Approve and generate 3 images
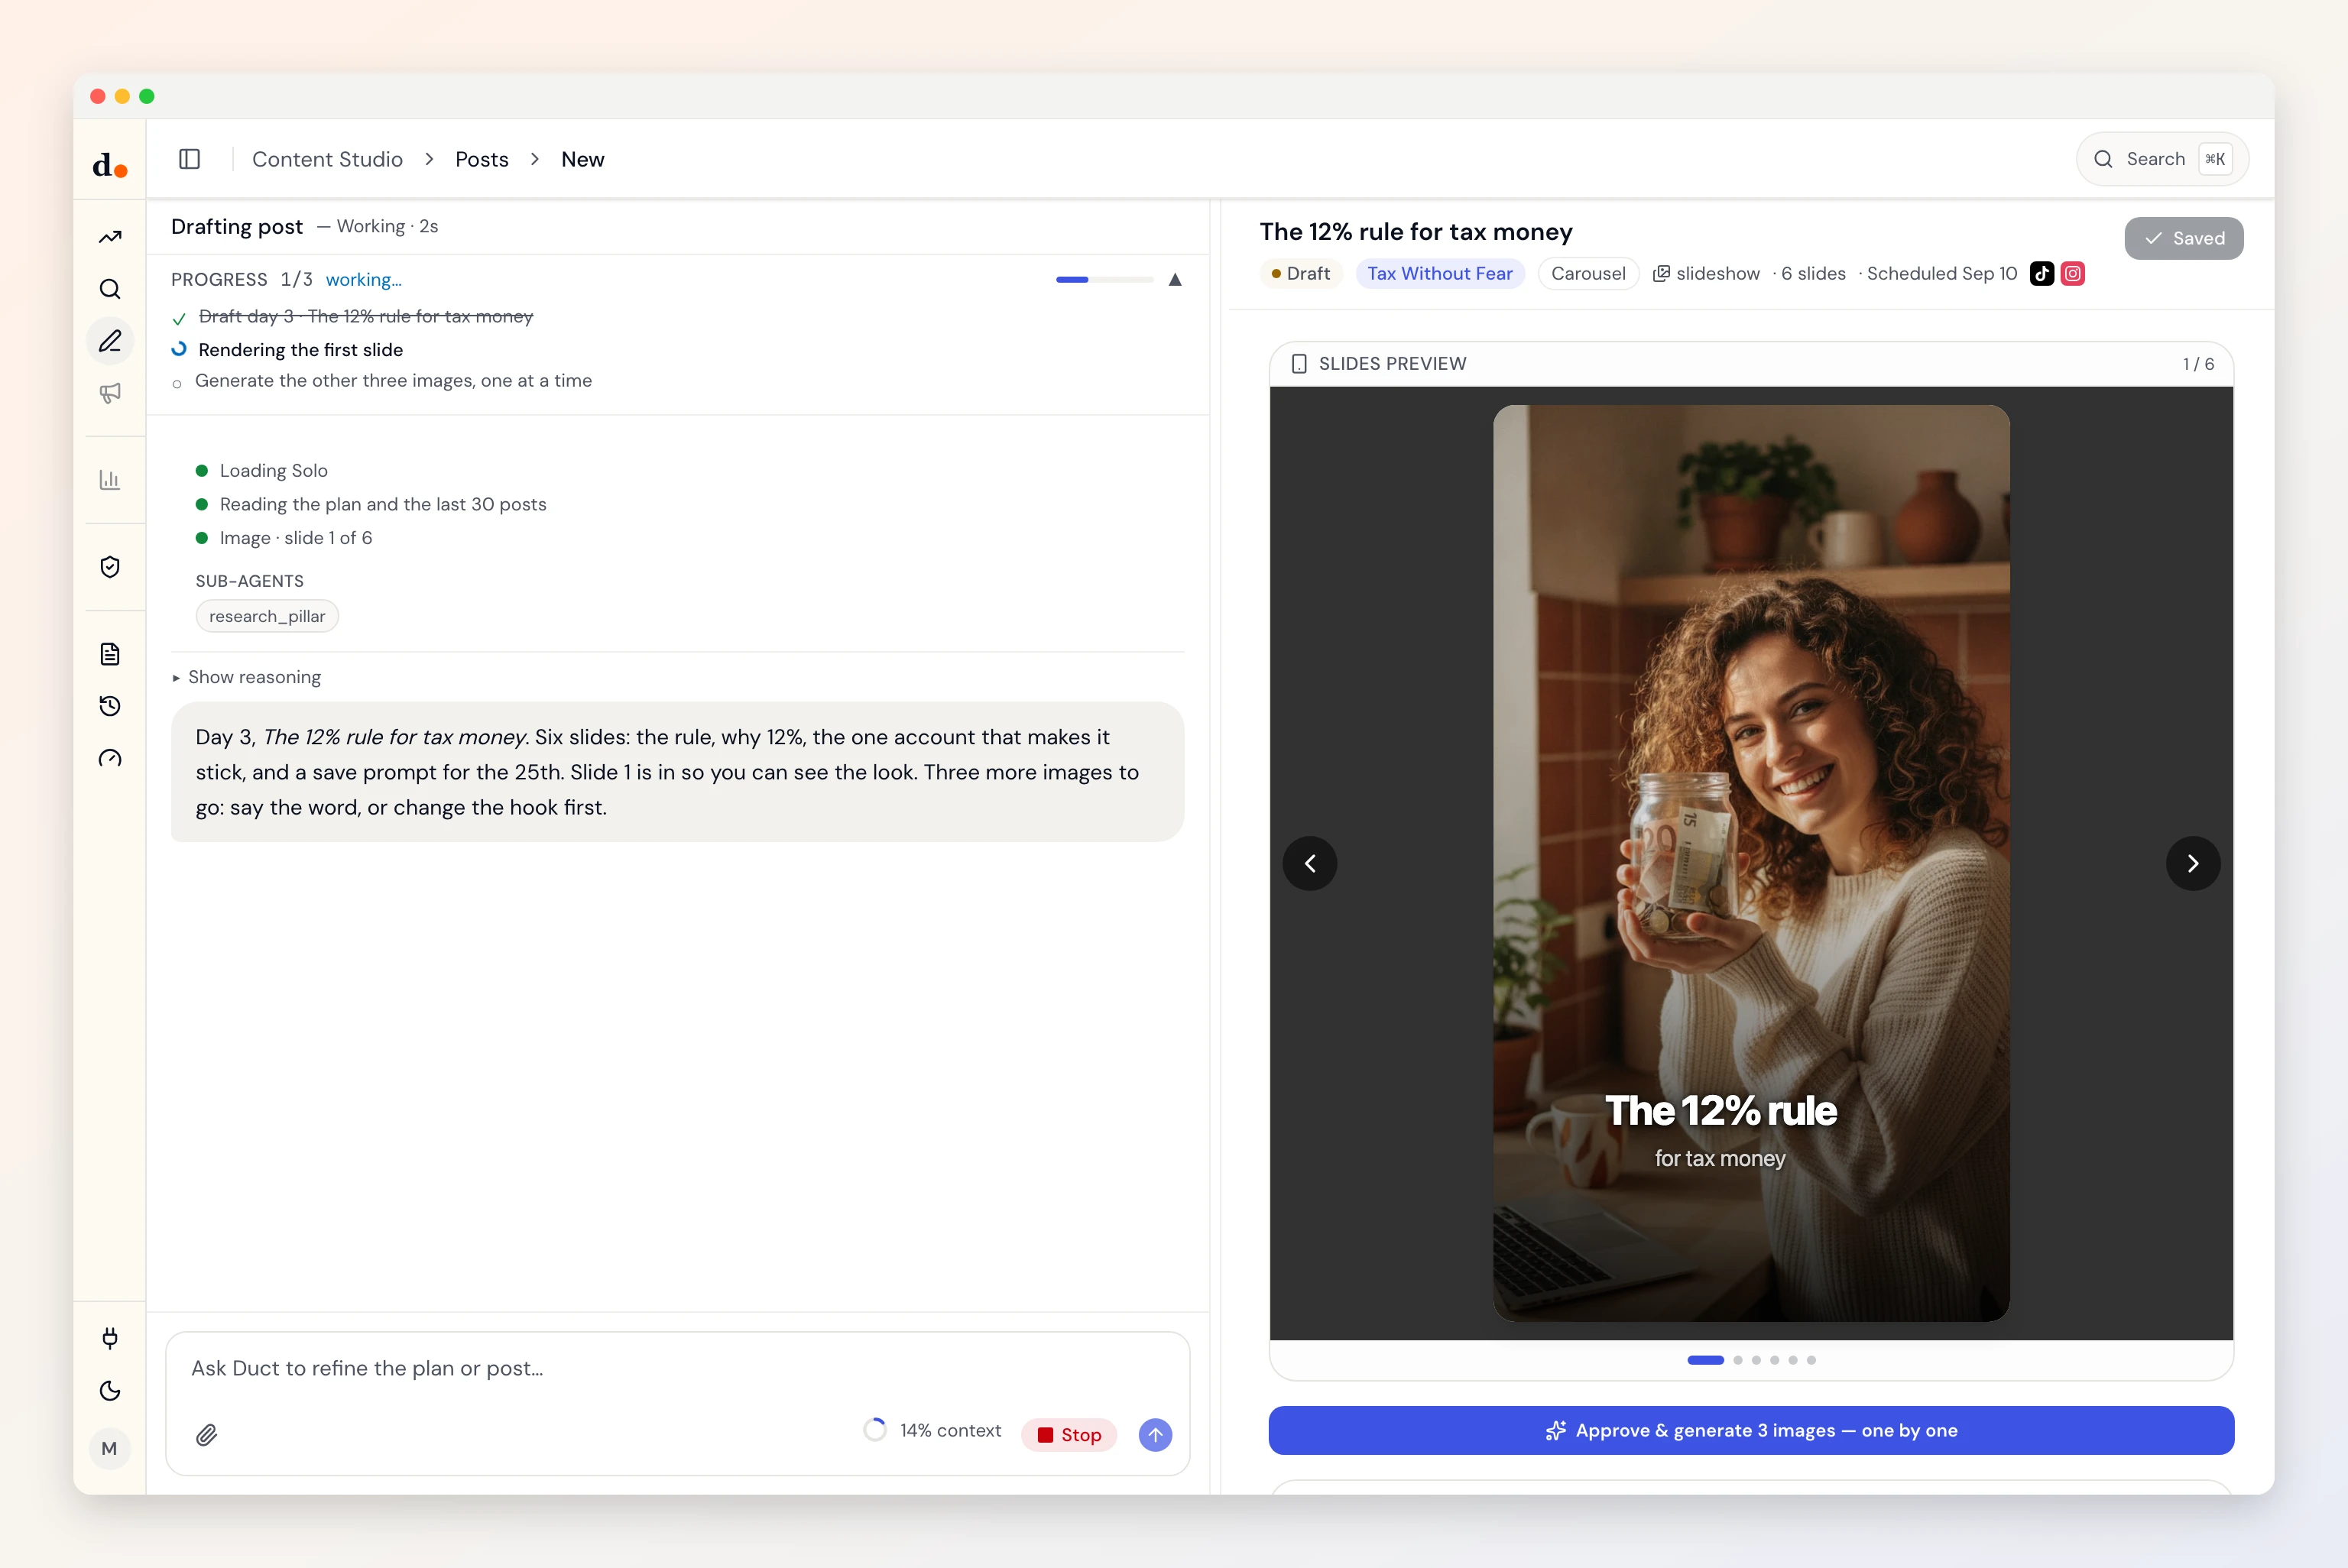Viewport: 2348px width, 1568px height. pyautogui.click(x=1751, y=1430)
